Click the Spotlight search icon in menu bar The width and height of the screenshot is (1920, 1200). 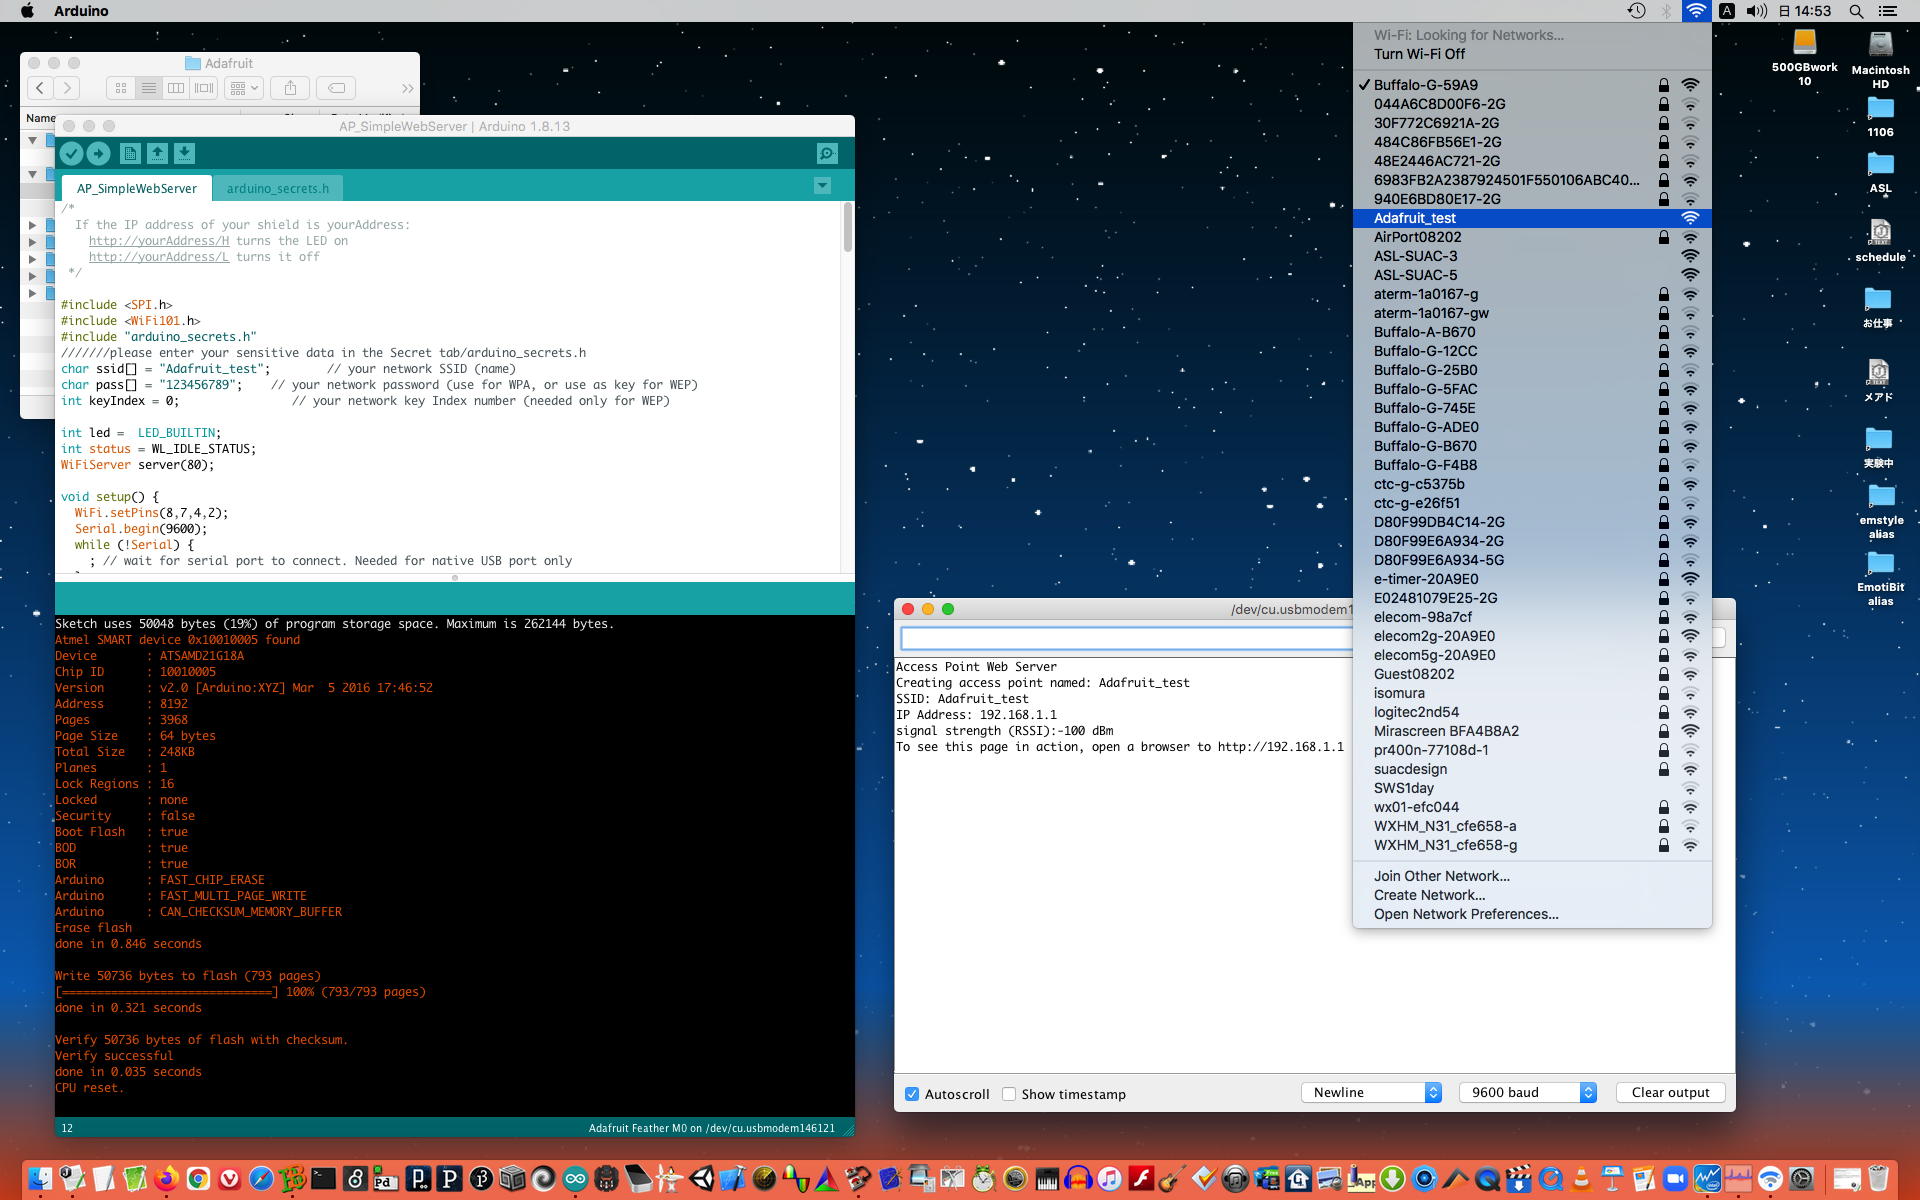(1856, 11)
